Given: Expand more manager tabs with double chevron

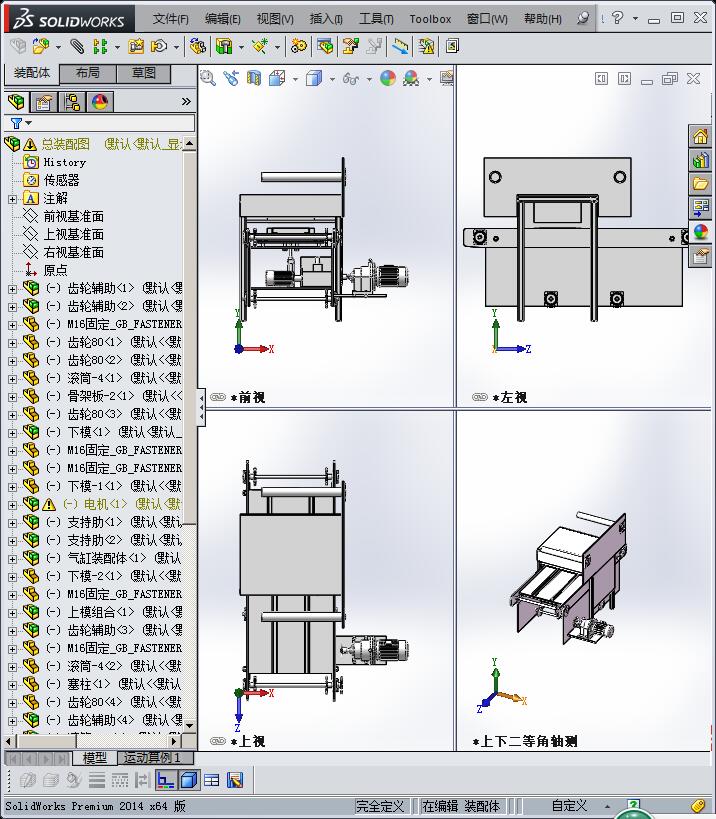Looking at the screenshot, I should coord(186,101).
